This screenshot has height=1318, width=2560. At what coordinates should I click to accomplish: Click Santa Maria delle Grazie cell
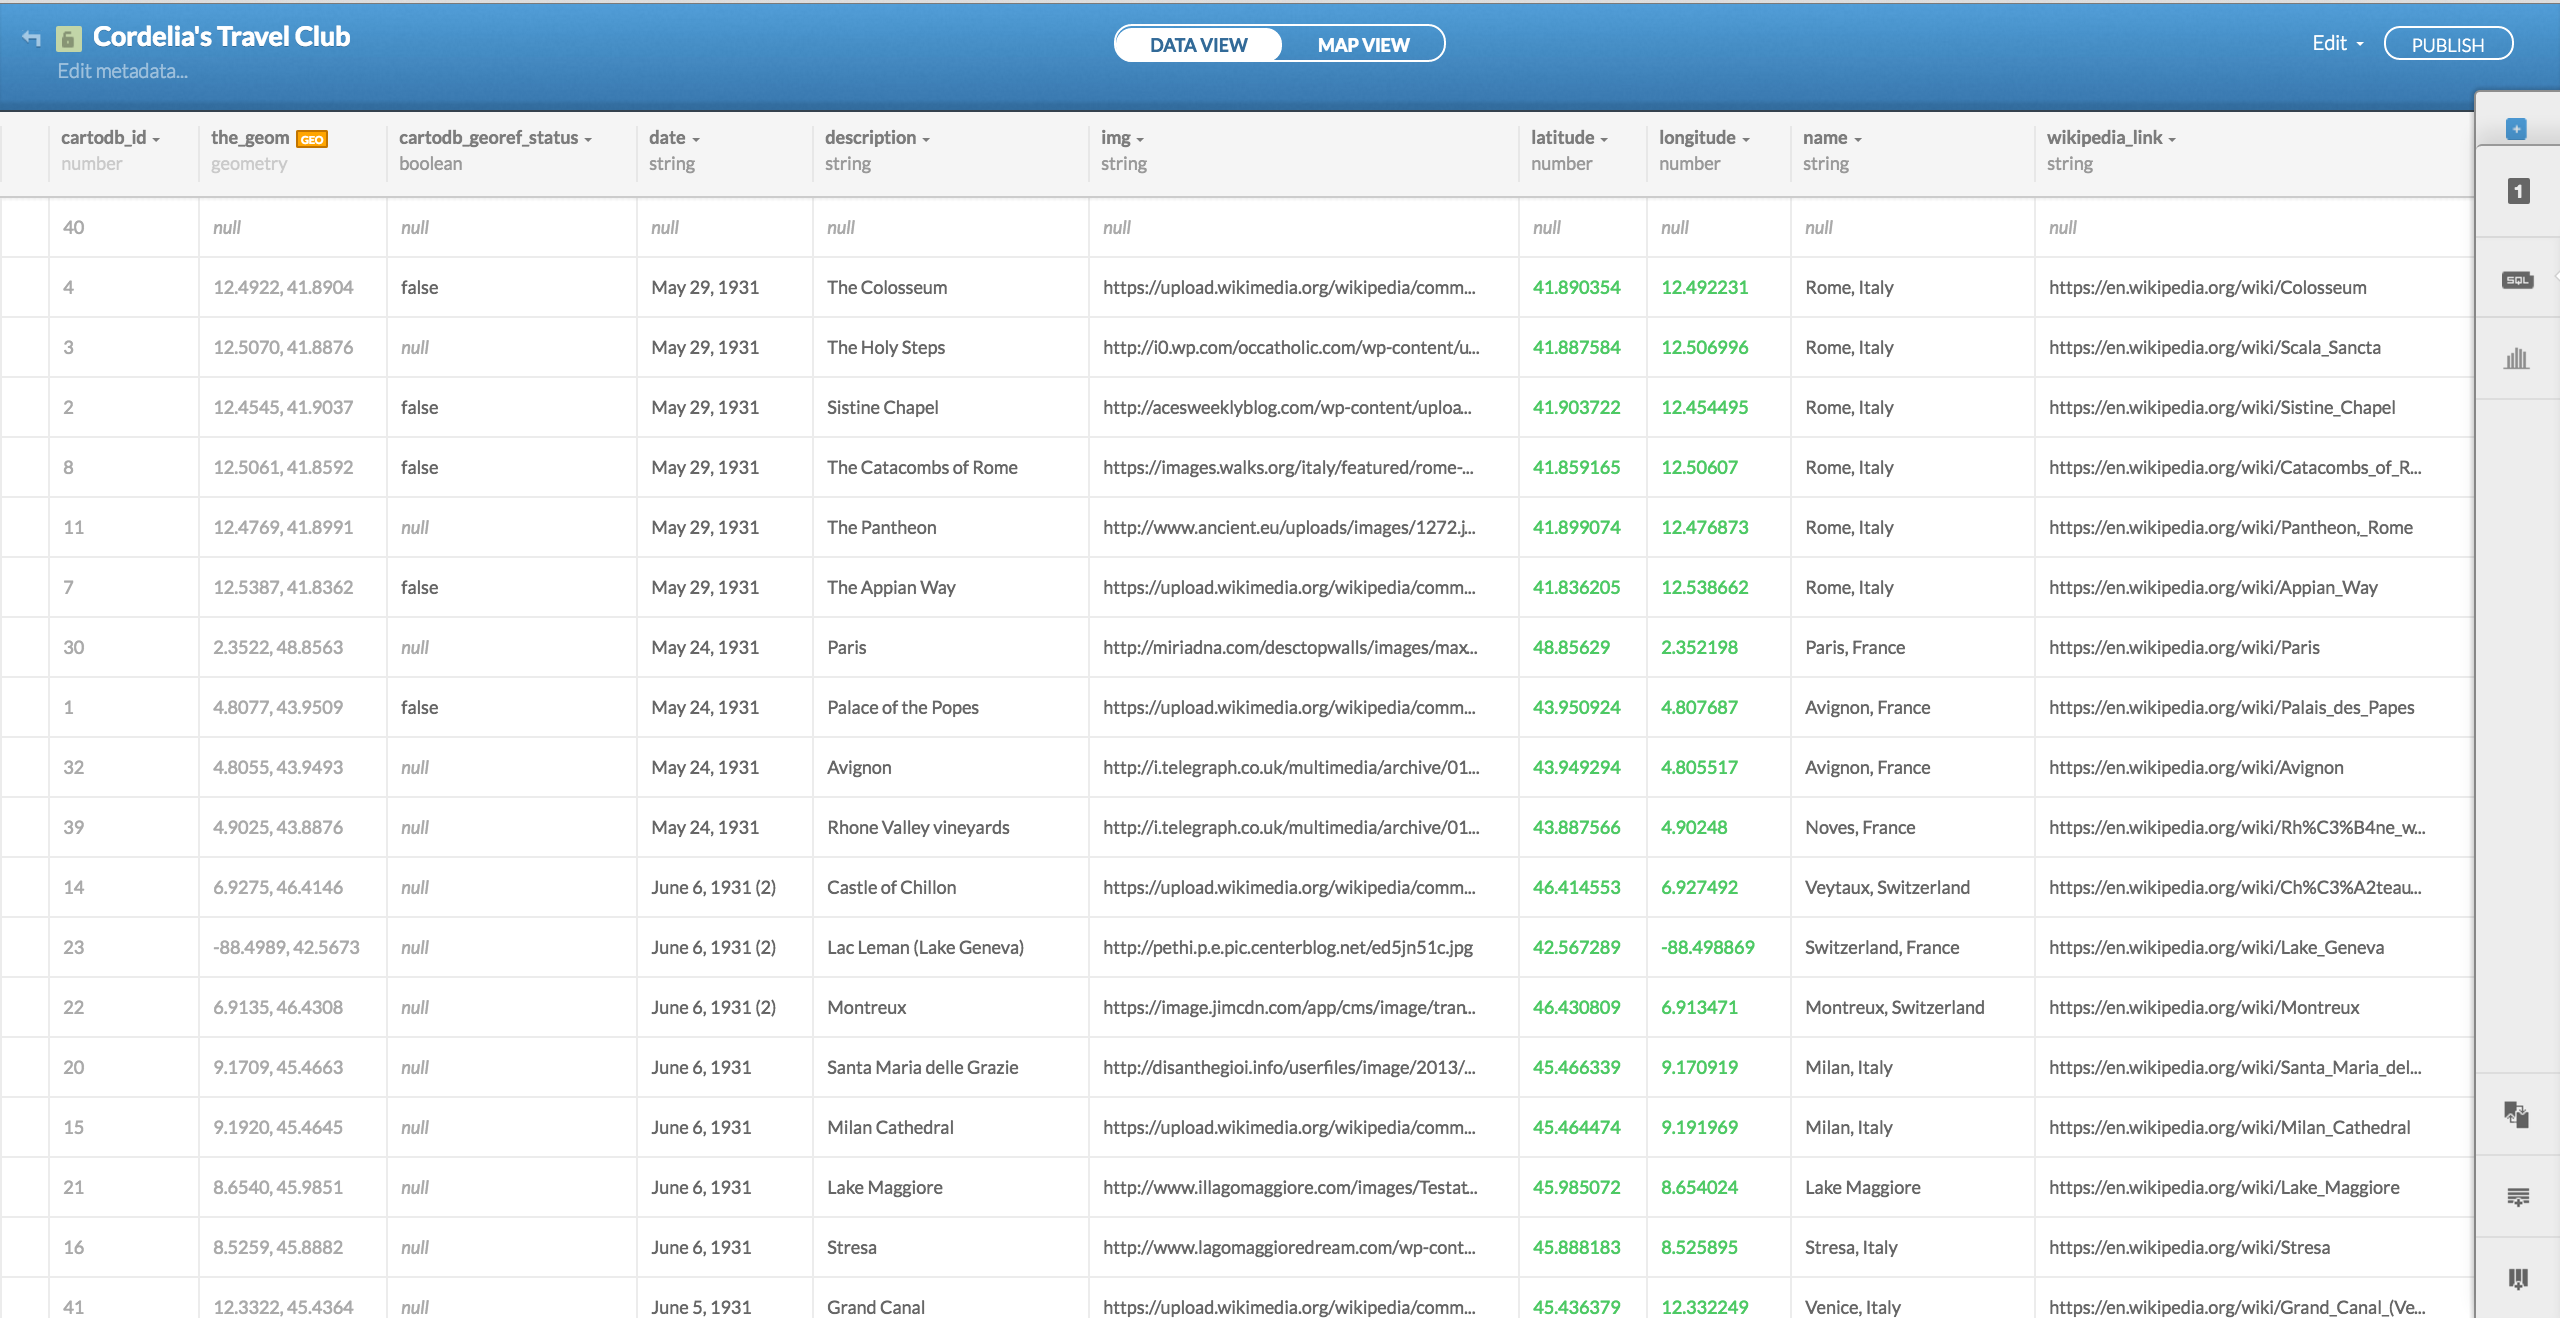pos(951,1068)
